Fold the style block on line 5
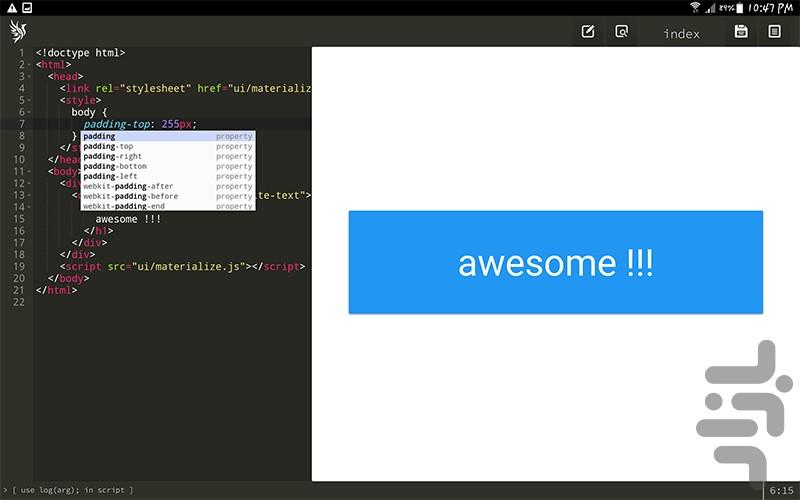Image resolution: width=800 pixels, height=500 pixels. point(30,101)
